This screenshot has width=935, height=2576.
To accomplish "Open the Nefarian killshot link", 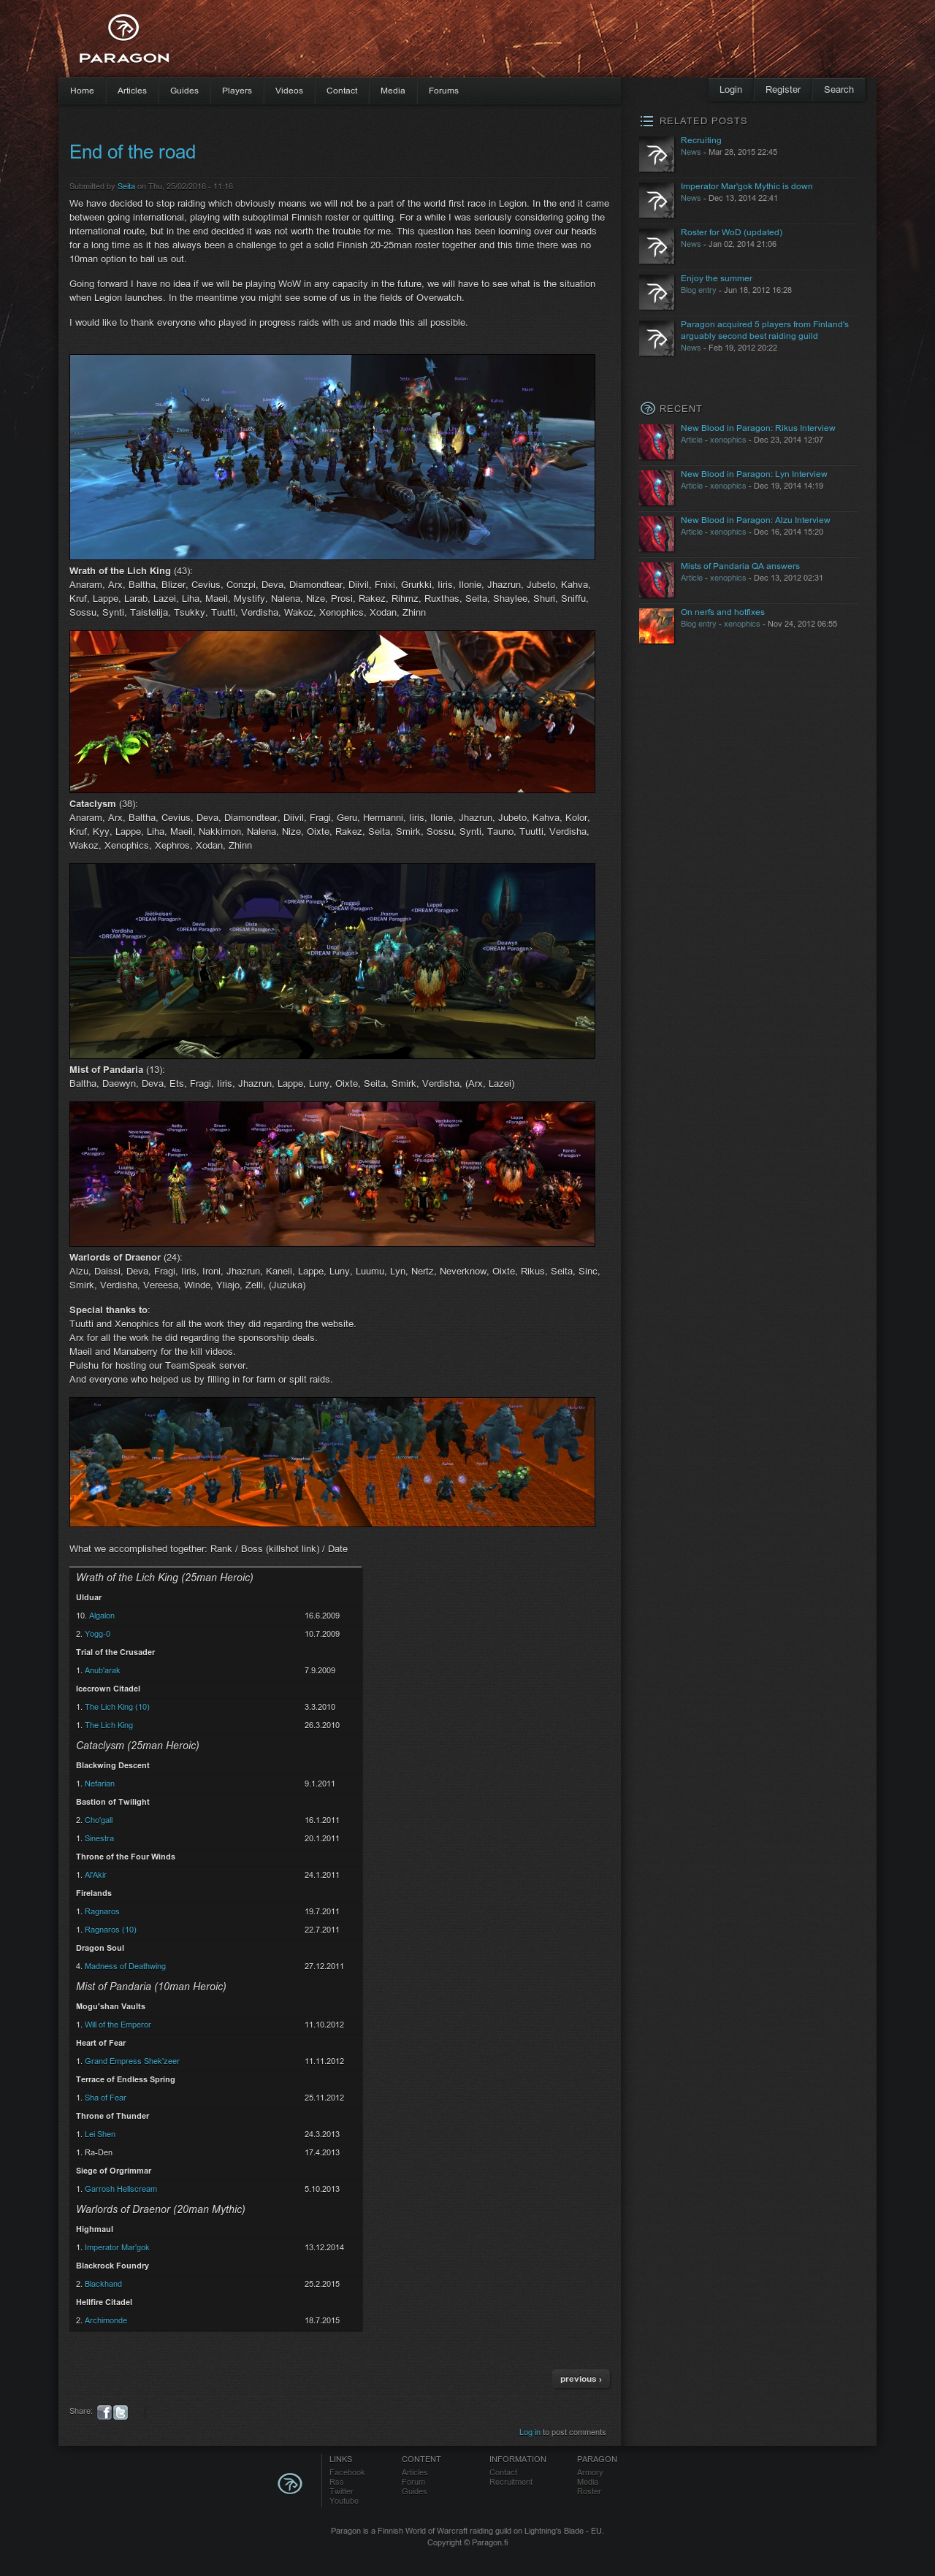I will (100, 1783).
